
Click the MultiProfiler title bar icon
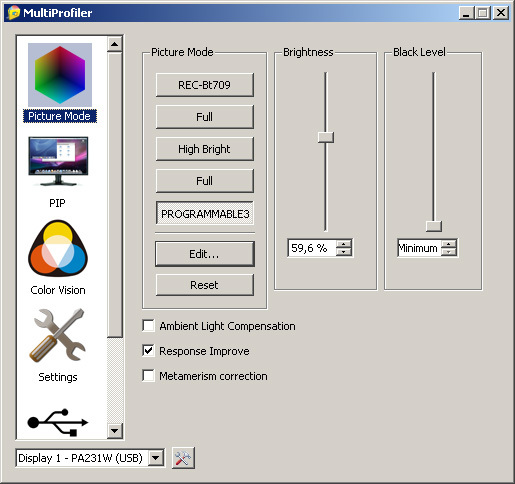click(14, 13)
